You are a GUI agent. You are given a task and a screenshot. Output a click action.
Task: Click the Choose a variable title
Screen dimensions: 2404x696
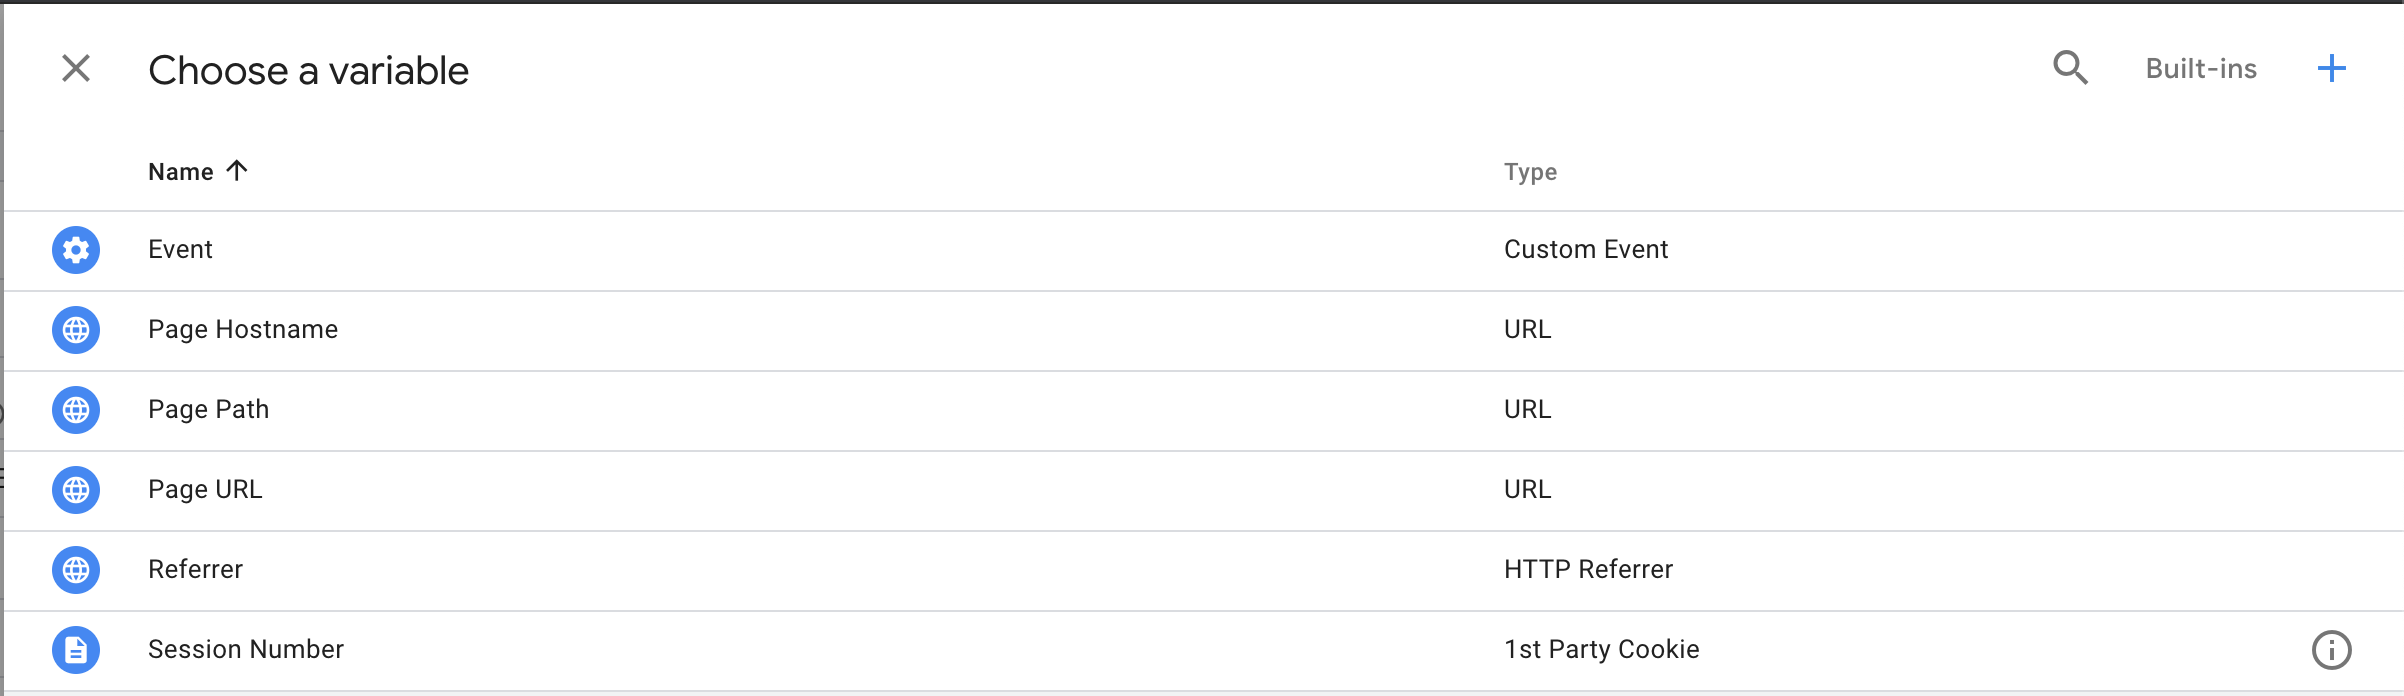tap(308, 68)
